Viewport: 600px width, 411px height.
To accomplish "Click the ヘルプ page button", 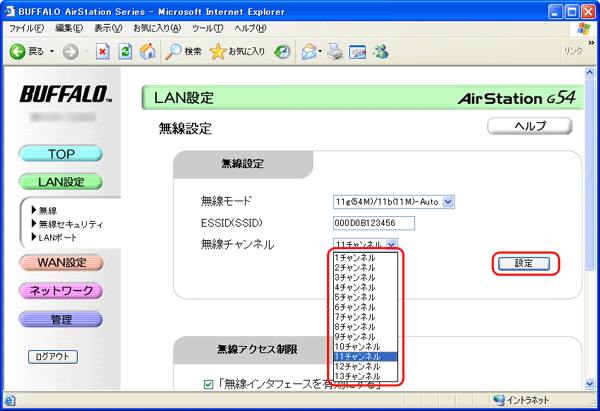I will point(530,126).
